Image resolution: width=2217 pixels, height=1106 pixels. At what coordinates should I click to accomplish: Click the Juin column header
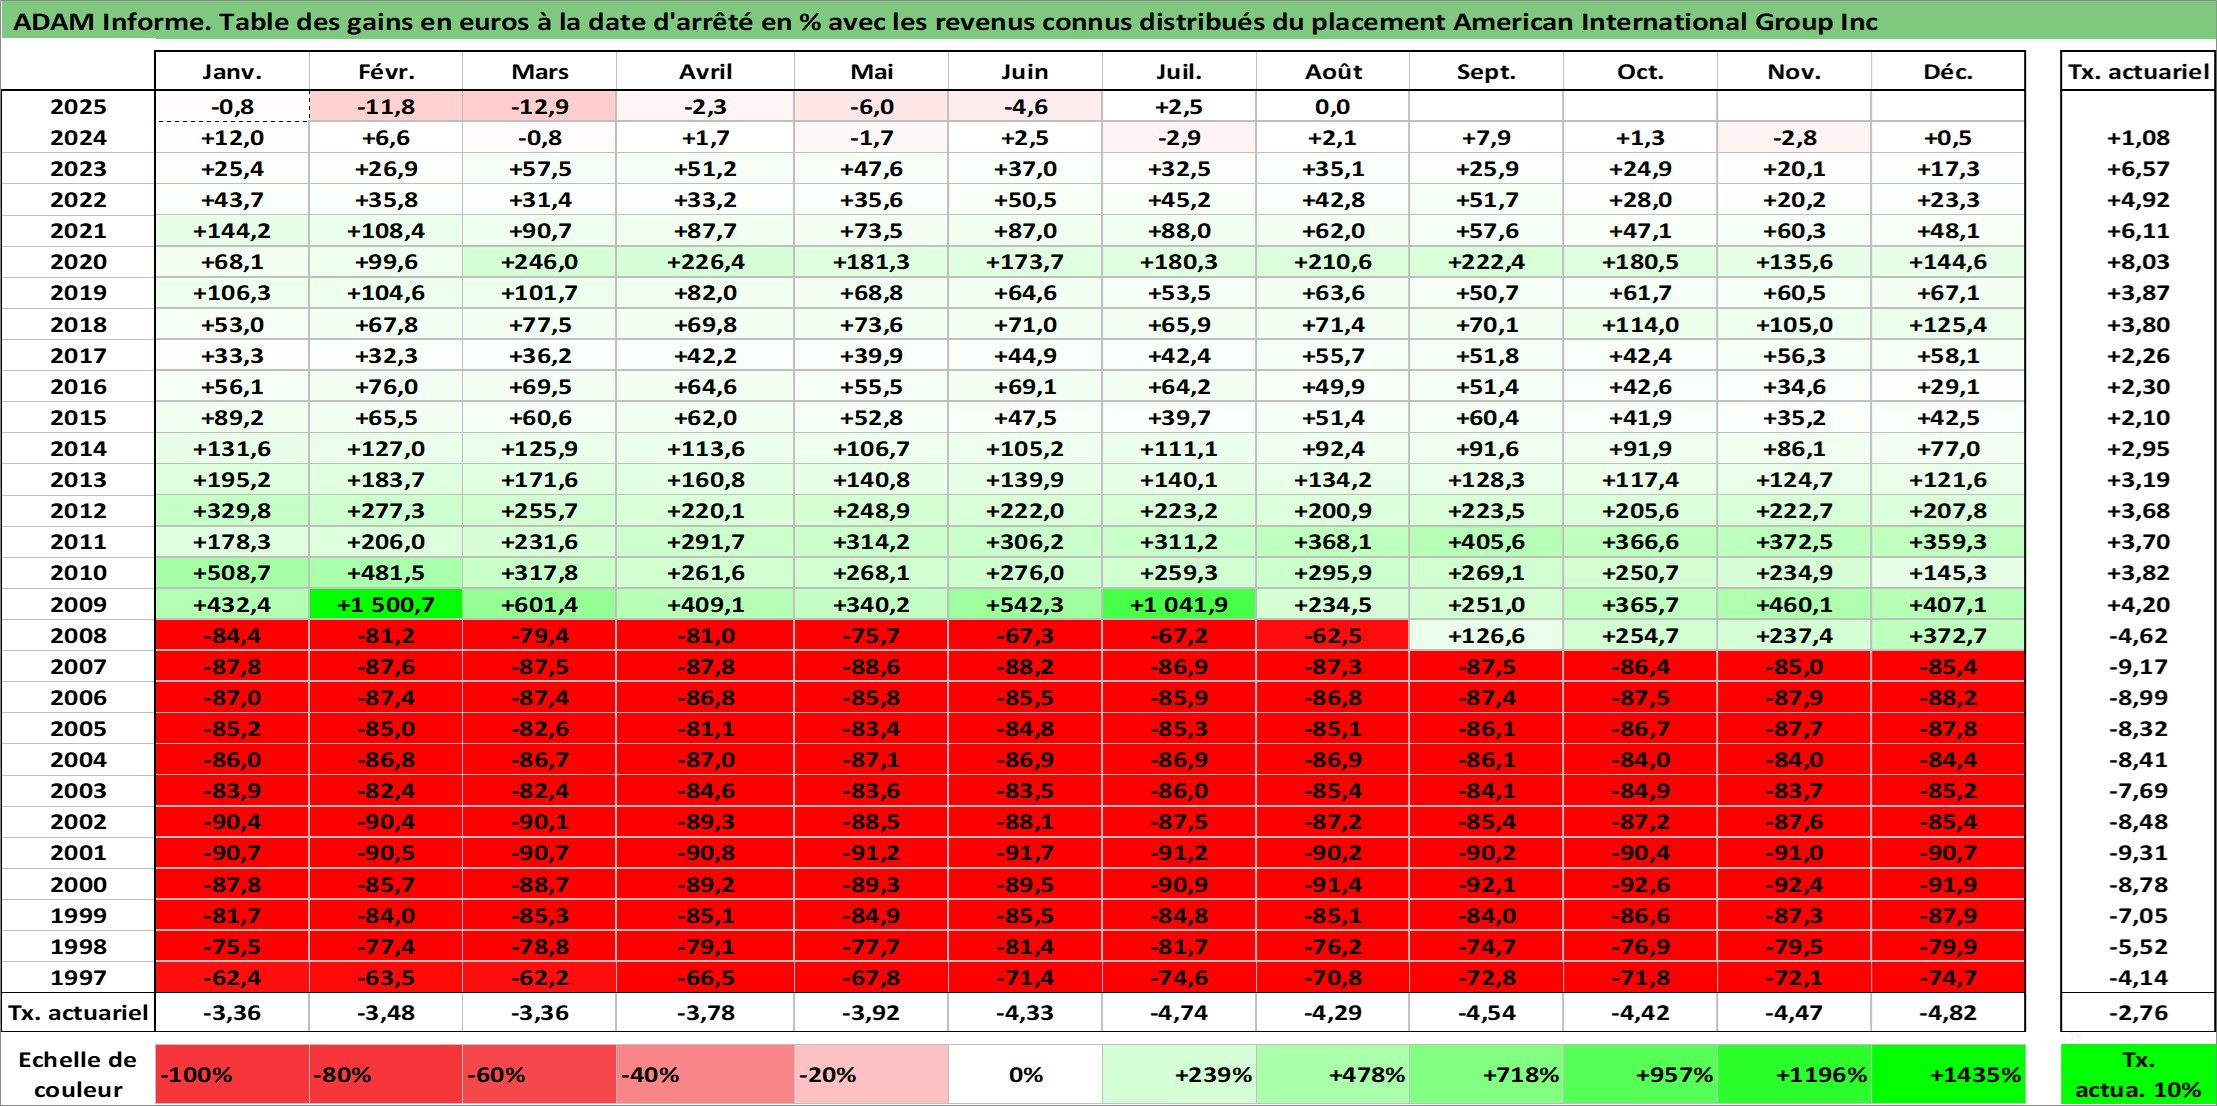pos(1025,71)
